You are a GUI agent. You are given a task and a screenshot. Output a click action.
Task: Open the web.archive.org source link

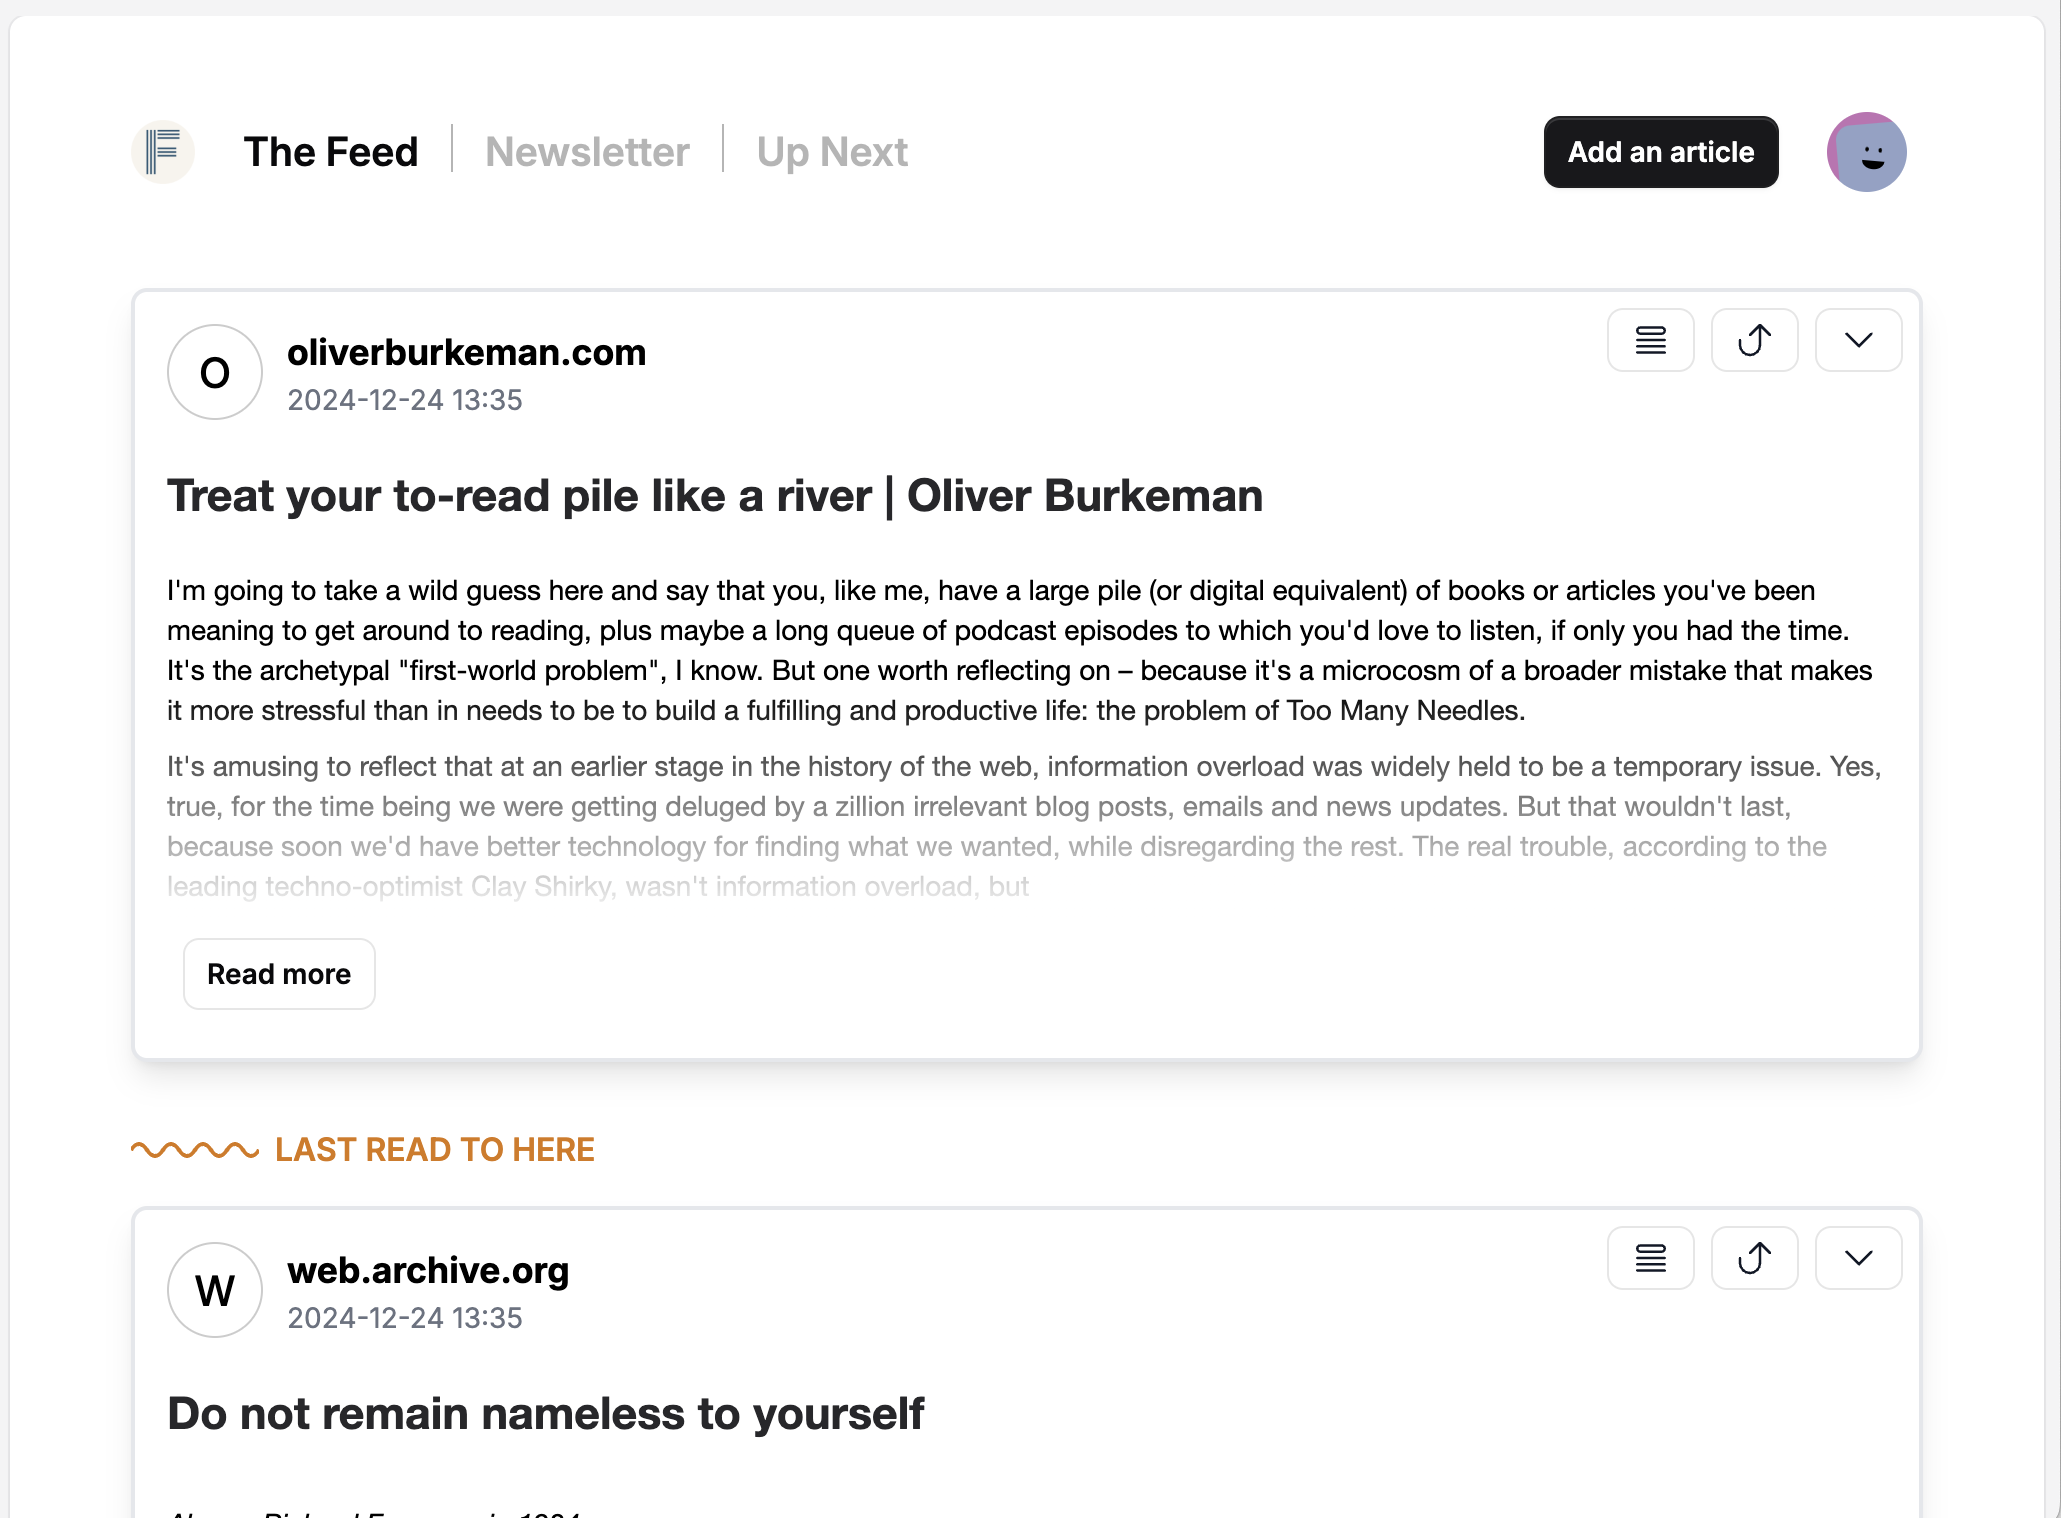(x=428, y=1271)
